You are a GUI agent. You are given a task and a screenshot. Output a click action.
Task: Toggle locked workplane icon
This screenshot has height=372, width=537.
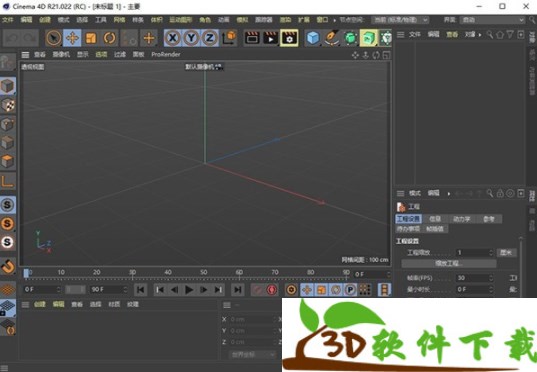point(8,308)
